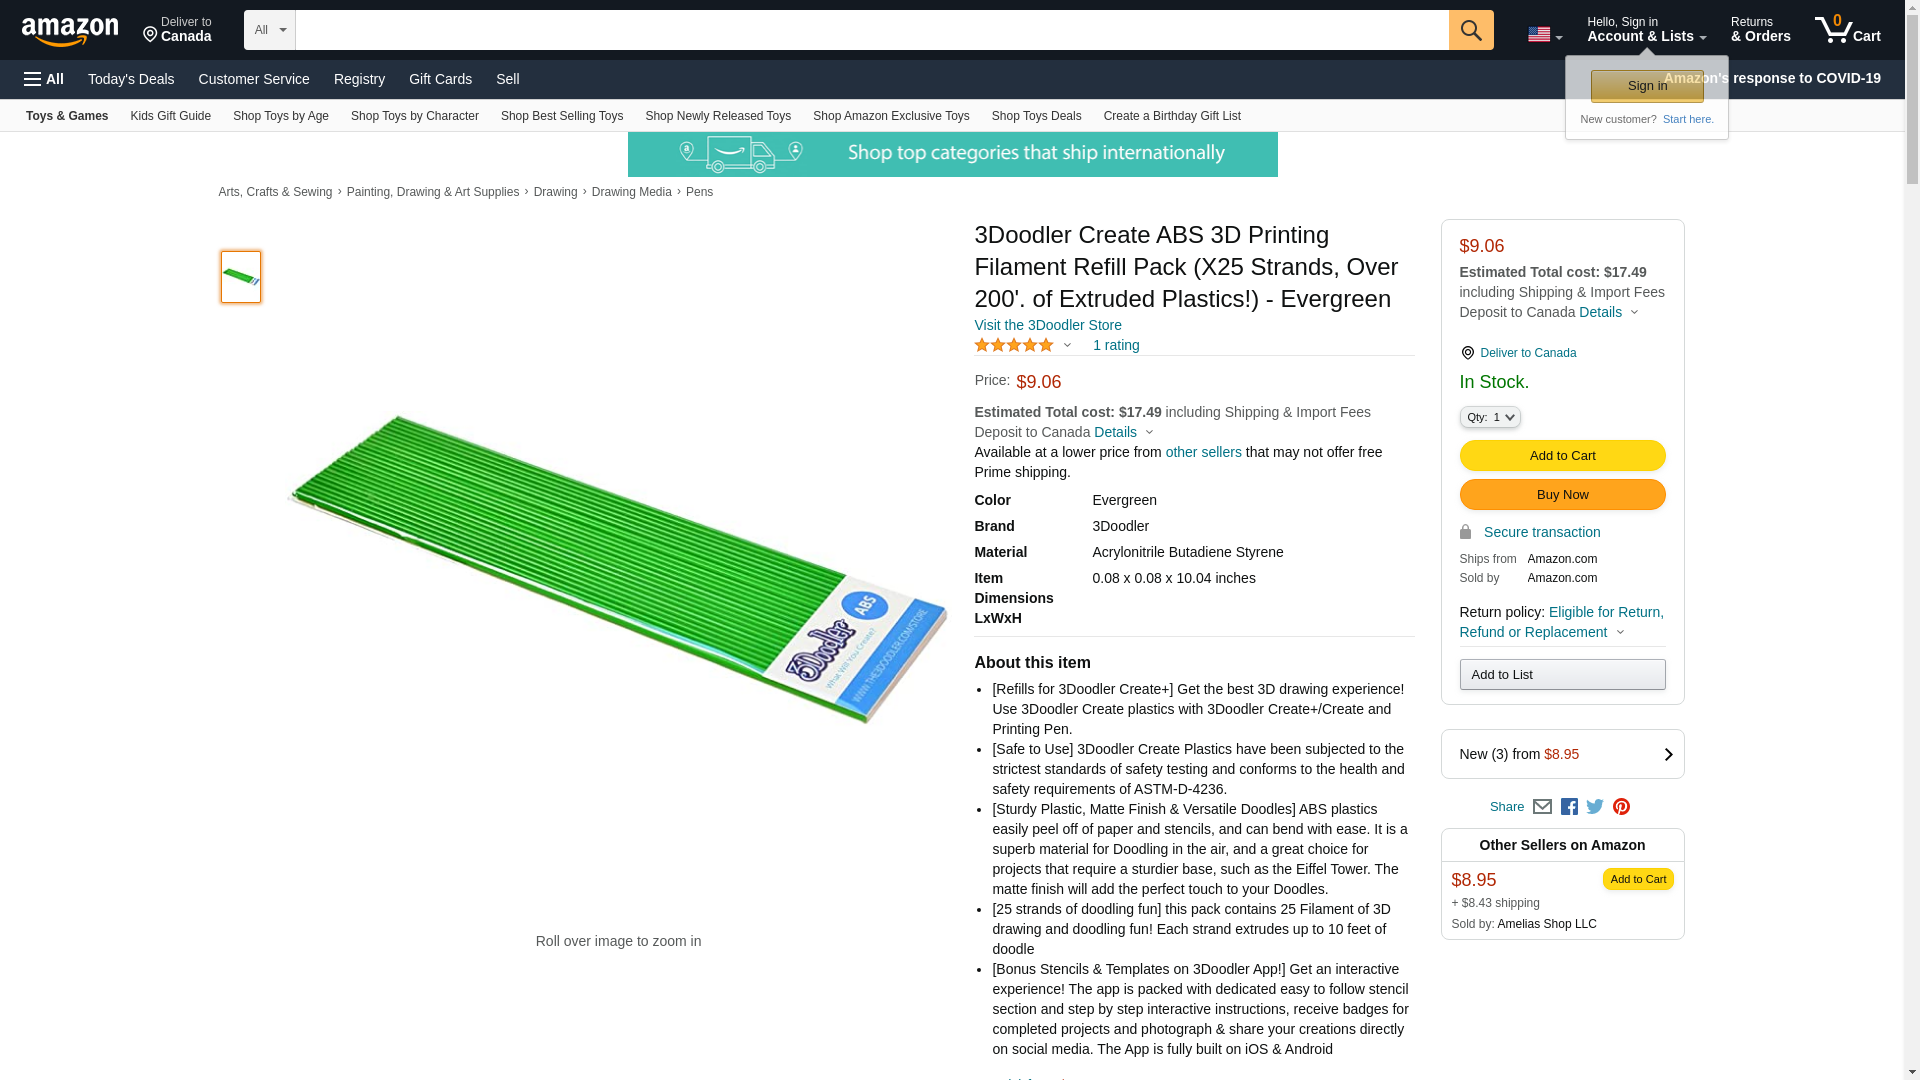Share via email icon
This screenshot has height=1080, width=1920.
point(1542,807)
